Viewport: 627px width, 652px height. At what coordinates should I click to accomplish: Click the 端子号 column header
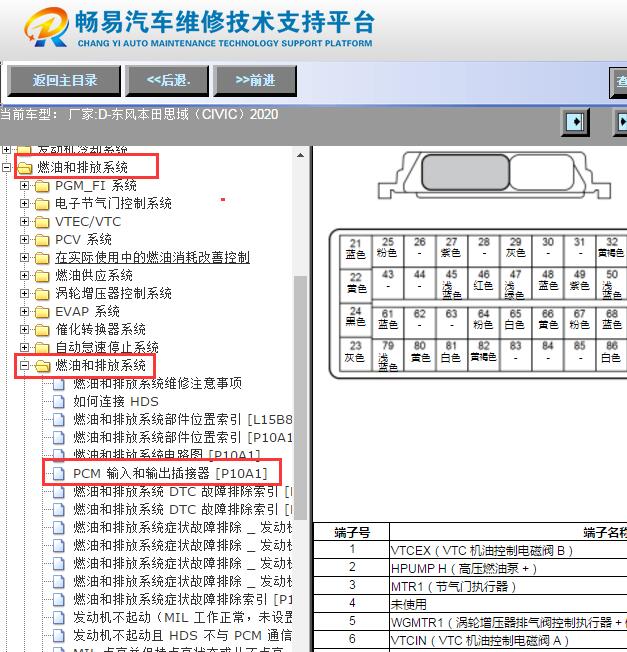[x=352, y=532]
